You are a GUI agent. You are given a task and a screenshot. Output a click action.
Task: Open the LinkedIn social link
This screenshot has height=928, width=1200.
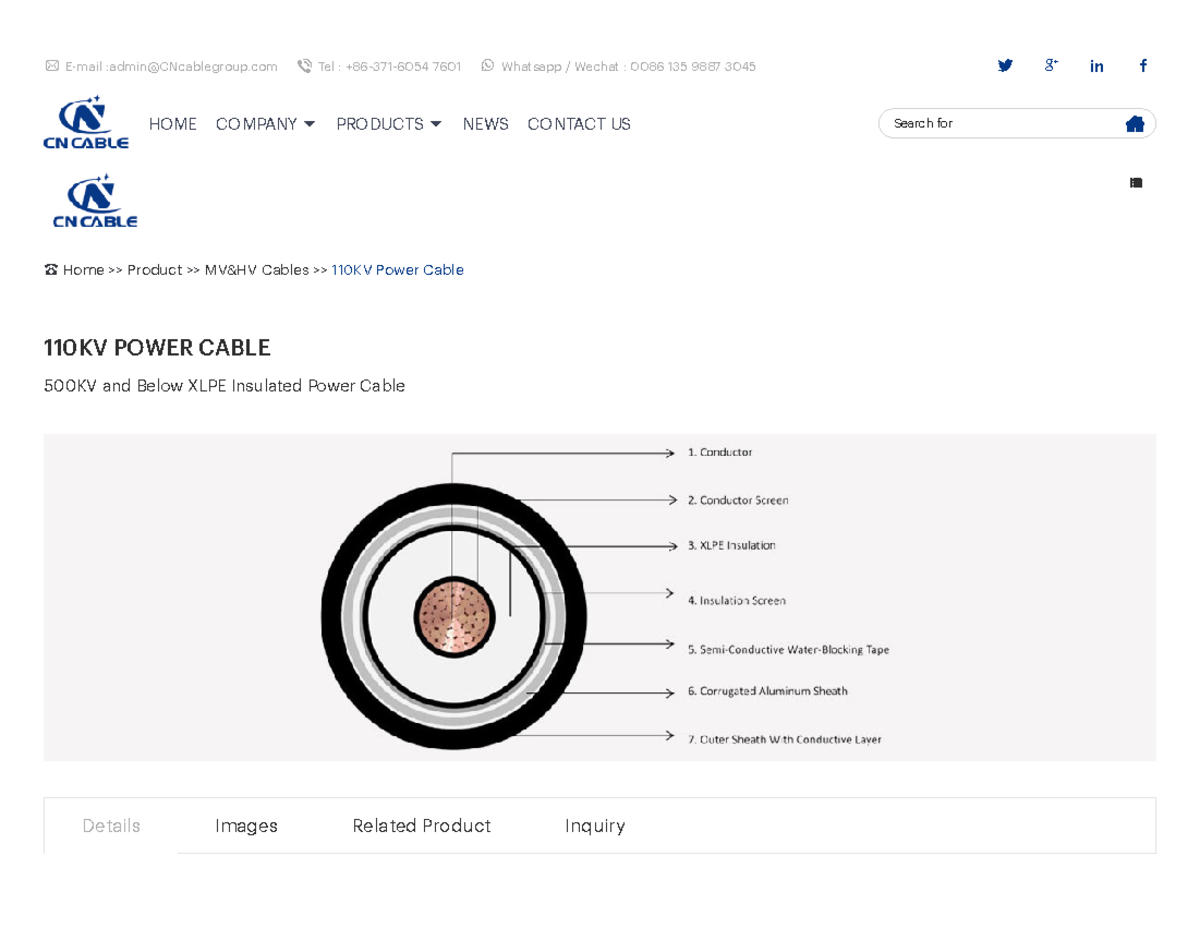[x=1097, y=66]
